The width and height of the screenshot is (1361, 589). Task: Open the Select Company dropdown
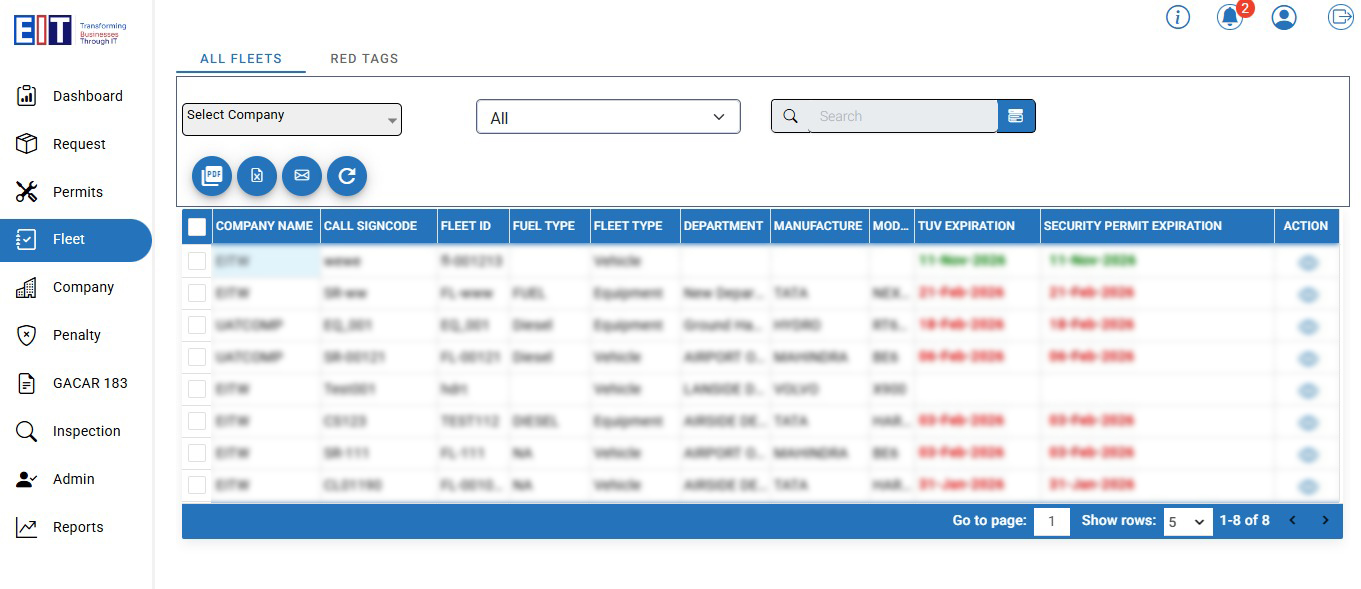coord(292,119)
